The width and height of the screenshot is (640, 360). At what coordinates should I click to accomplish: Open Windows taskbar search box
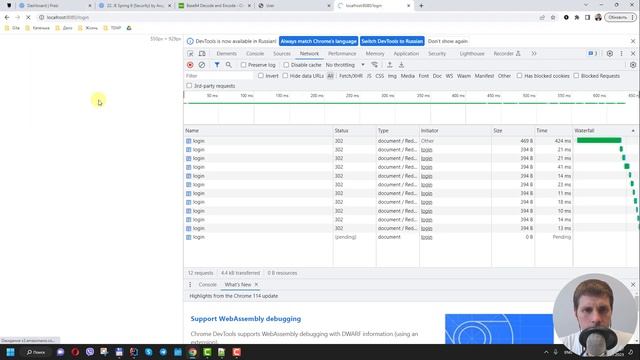(x=36, y=352)
